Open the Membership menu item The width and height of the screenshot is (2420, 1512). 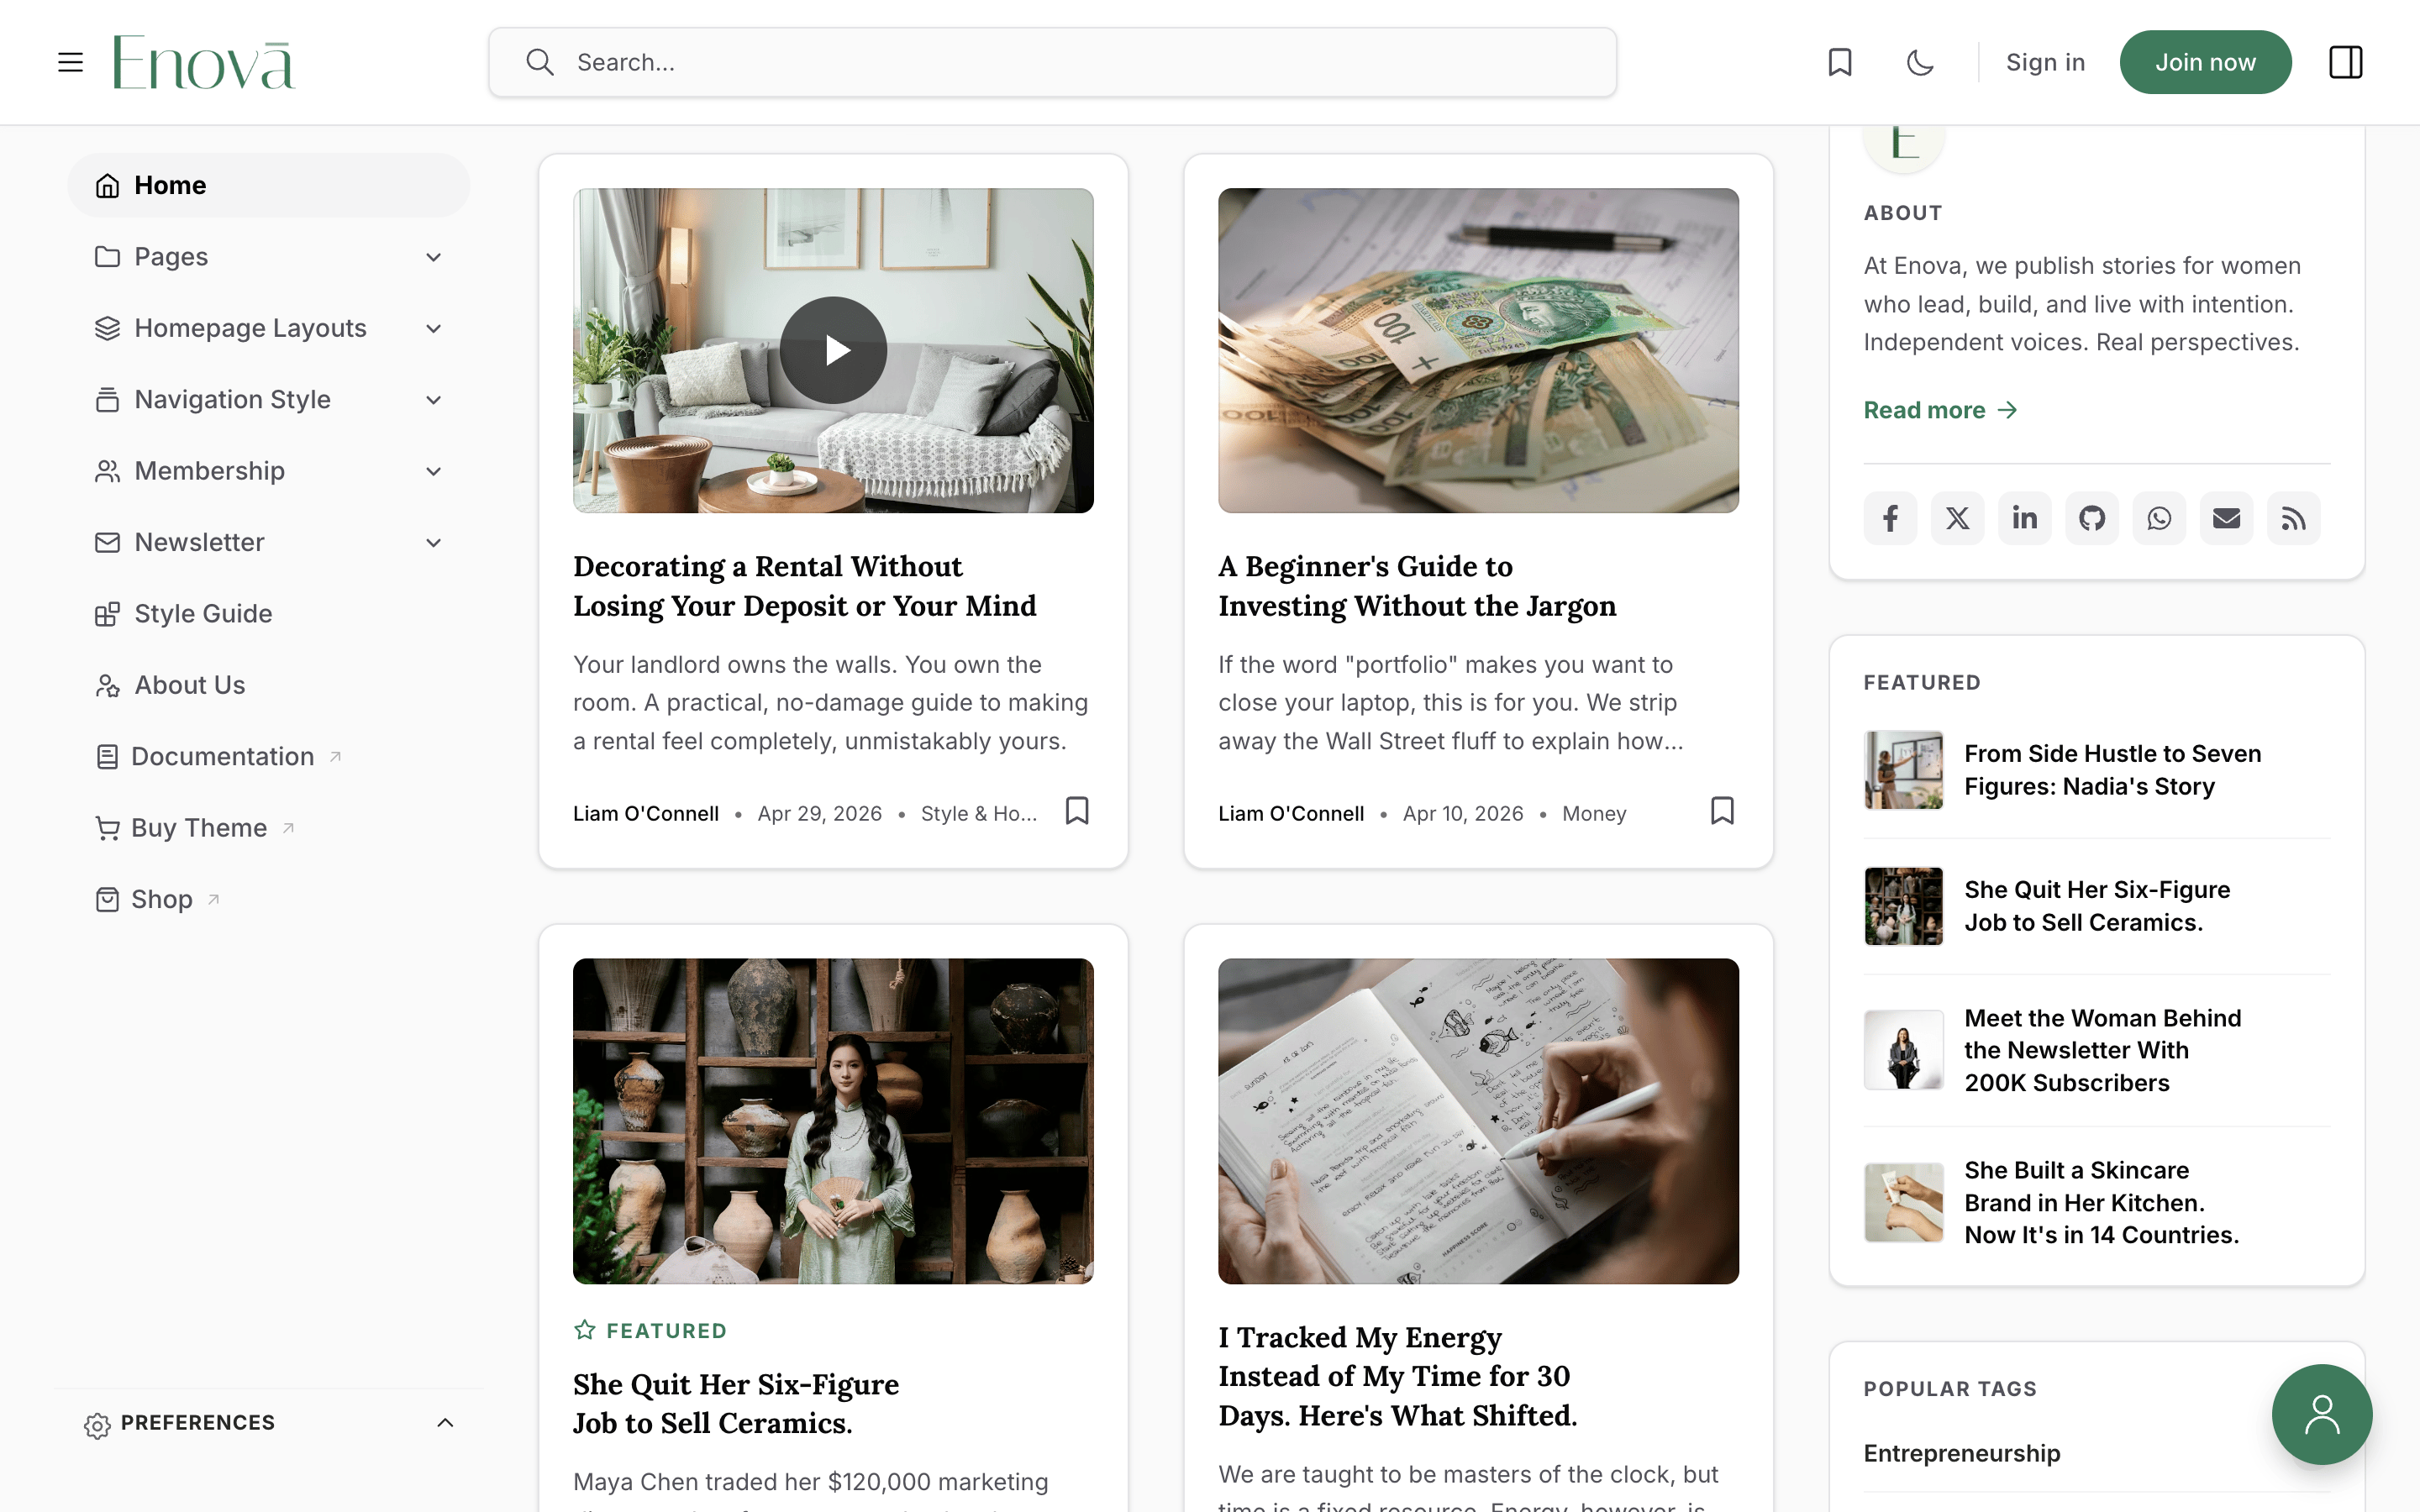click(x=209, y=471)
